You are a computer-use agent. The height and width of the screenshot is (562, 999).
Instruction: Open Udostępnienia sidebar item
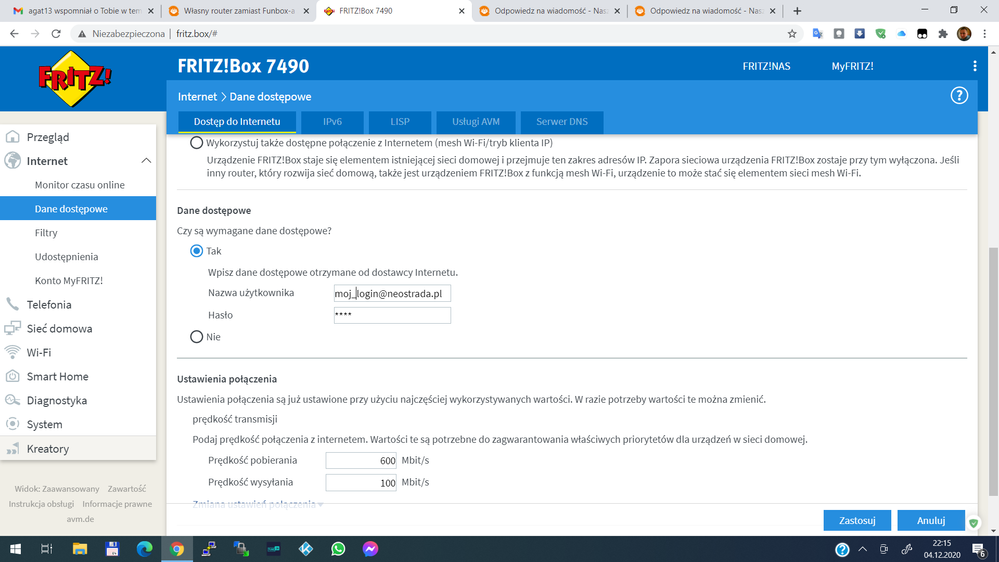(78, 257)
